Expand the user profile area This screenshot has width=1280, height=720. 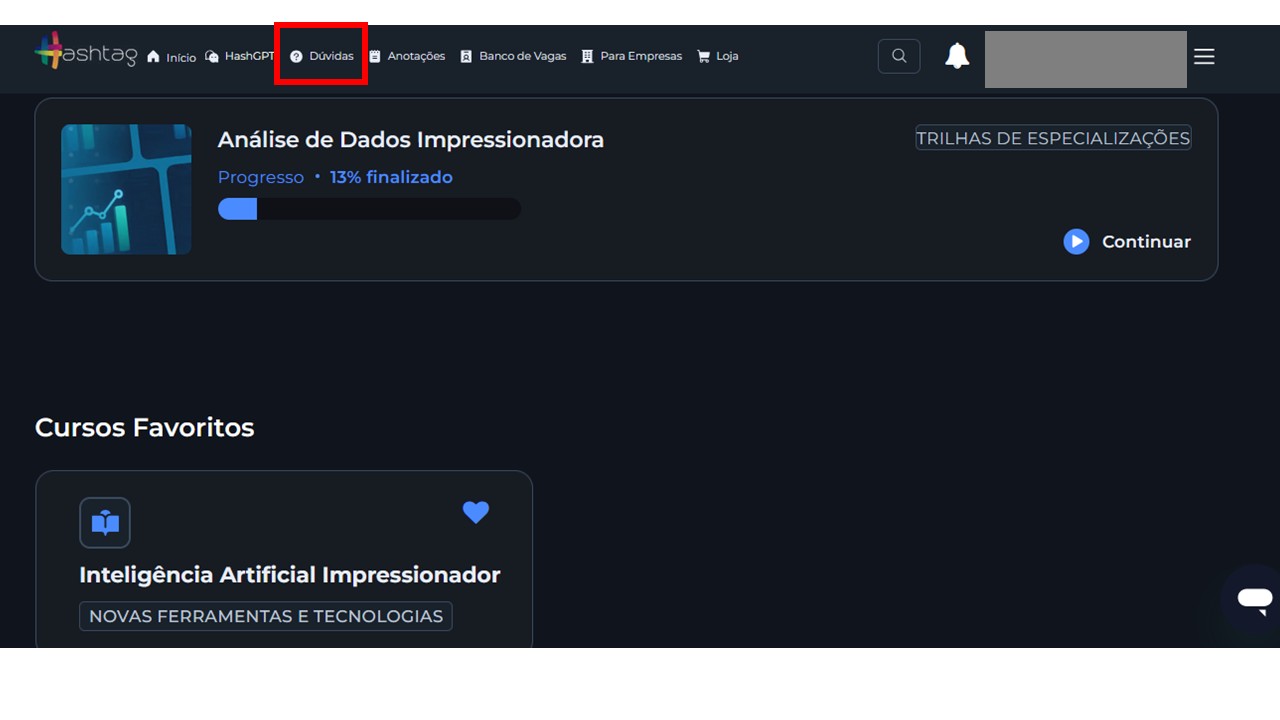tap(1085, 59)
